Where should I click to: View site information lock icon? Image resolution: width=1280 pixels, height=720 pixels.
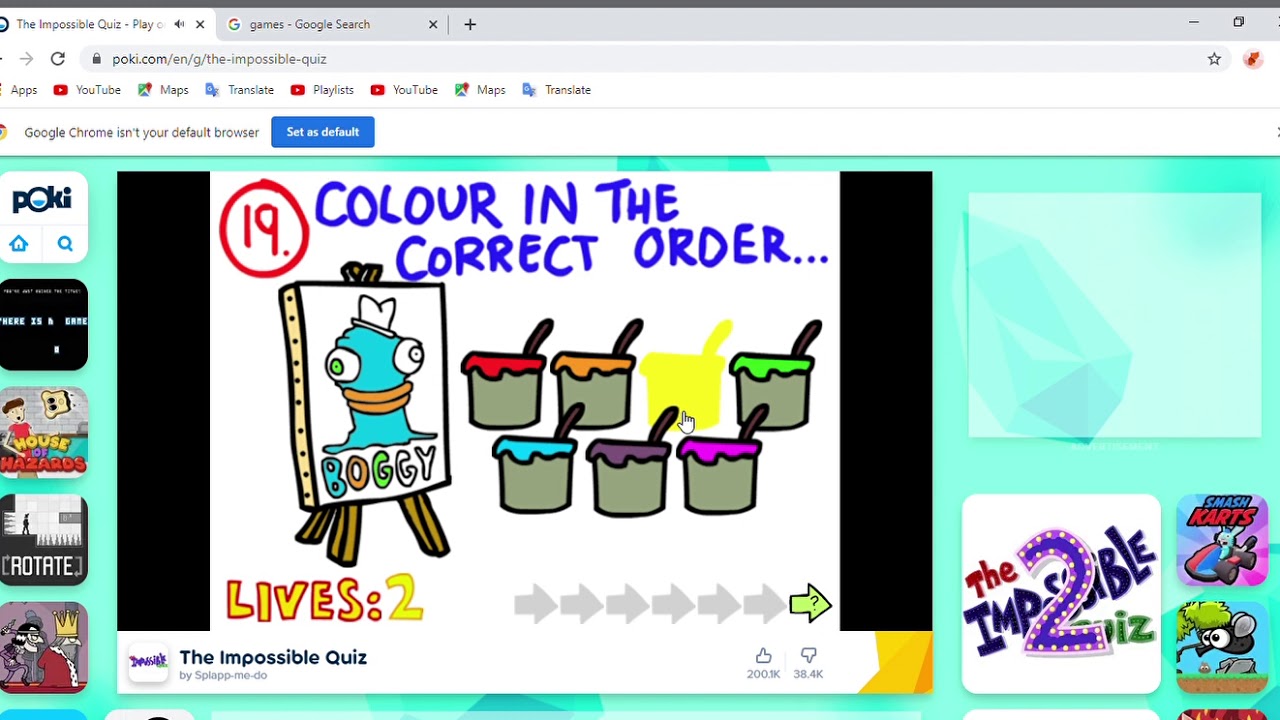tap(97, 59)
